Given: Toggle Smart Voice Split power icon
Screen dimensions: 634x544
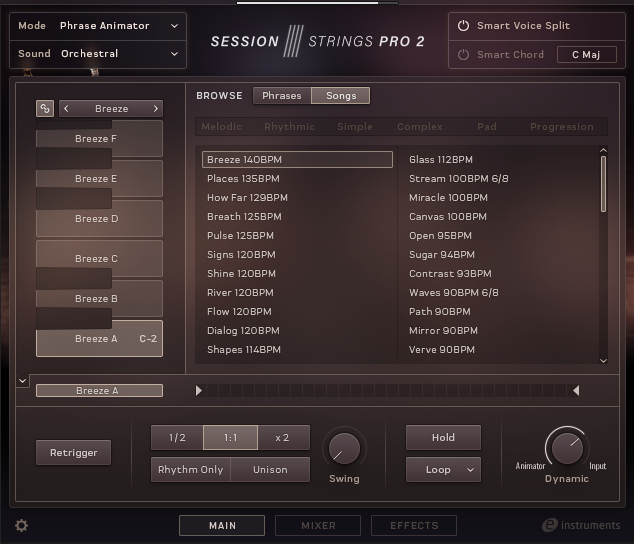Looking at the screenshot, I should click(x=463, y=25).
